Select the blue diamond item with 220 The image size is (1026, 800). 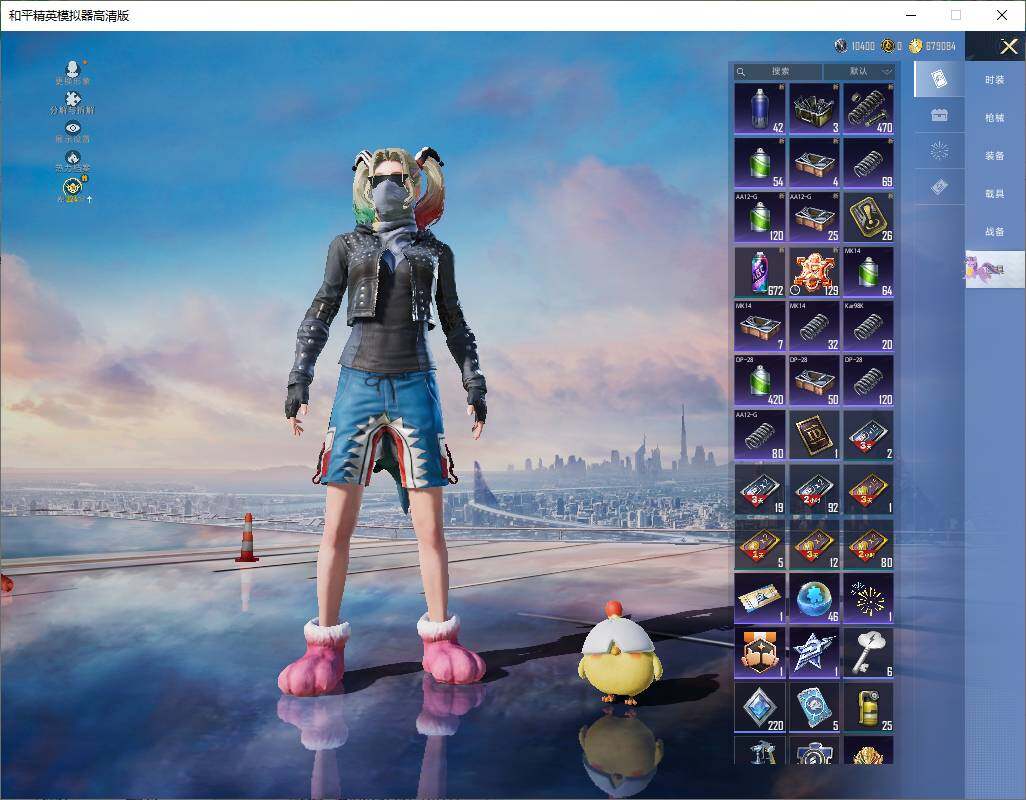(760, 707)
